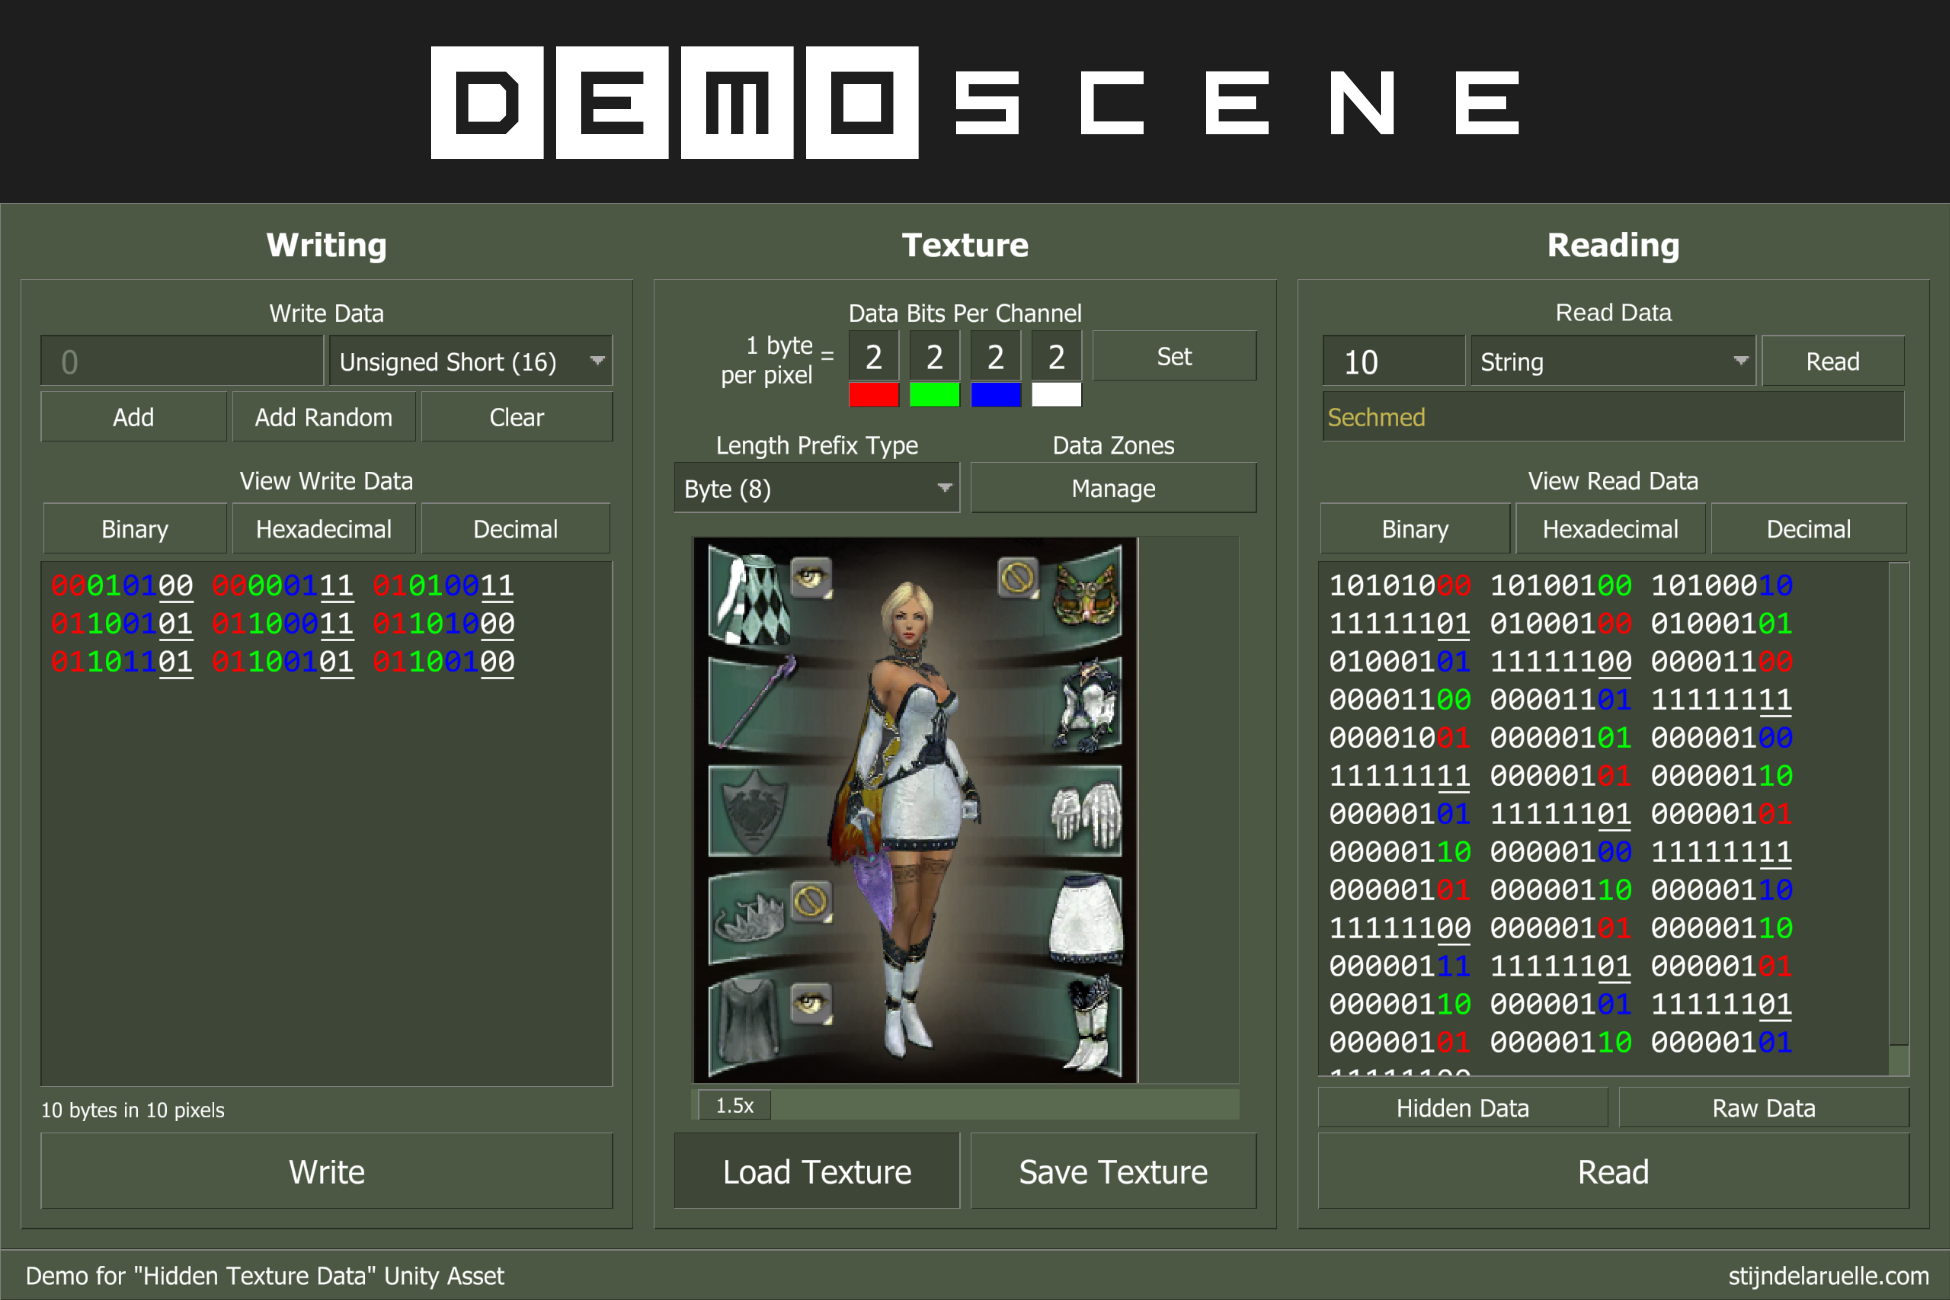The width and height of the screenshot is (1950, 1300).
Task: Switch write data view to Decimal
Action: 515,529
